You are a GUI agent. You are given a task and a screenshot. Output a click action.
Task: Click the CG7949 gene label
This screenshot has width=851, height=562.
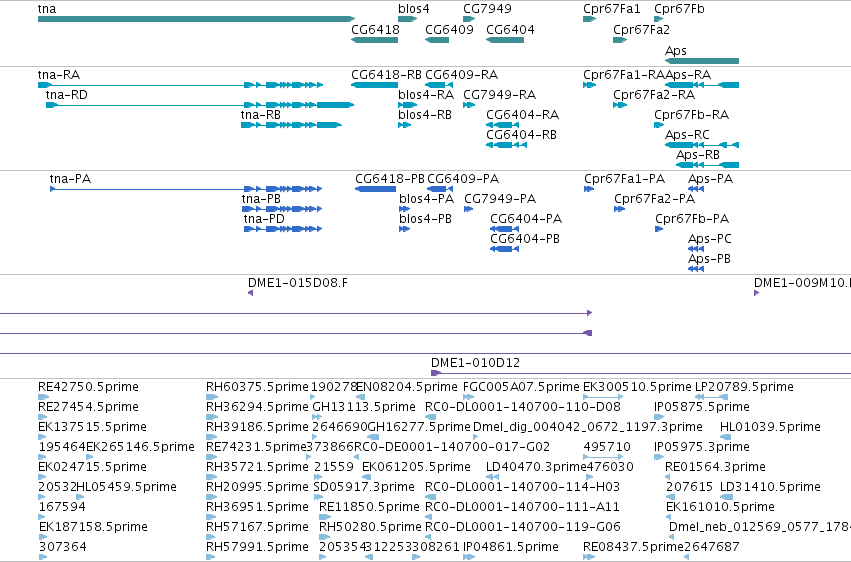coord(487,9)
